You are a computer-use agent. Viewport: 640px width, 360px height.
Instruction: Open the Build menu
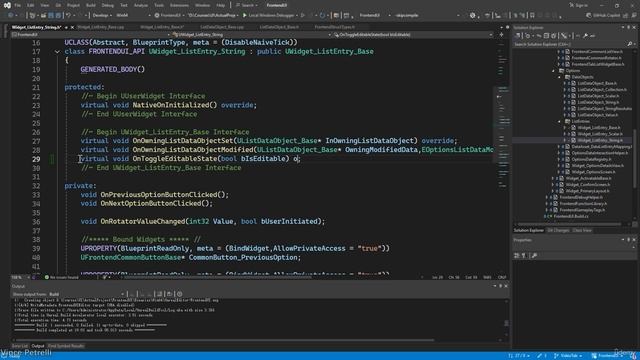pos(91,5)
